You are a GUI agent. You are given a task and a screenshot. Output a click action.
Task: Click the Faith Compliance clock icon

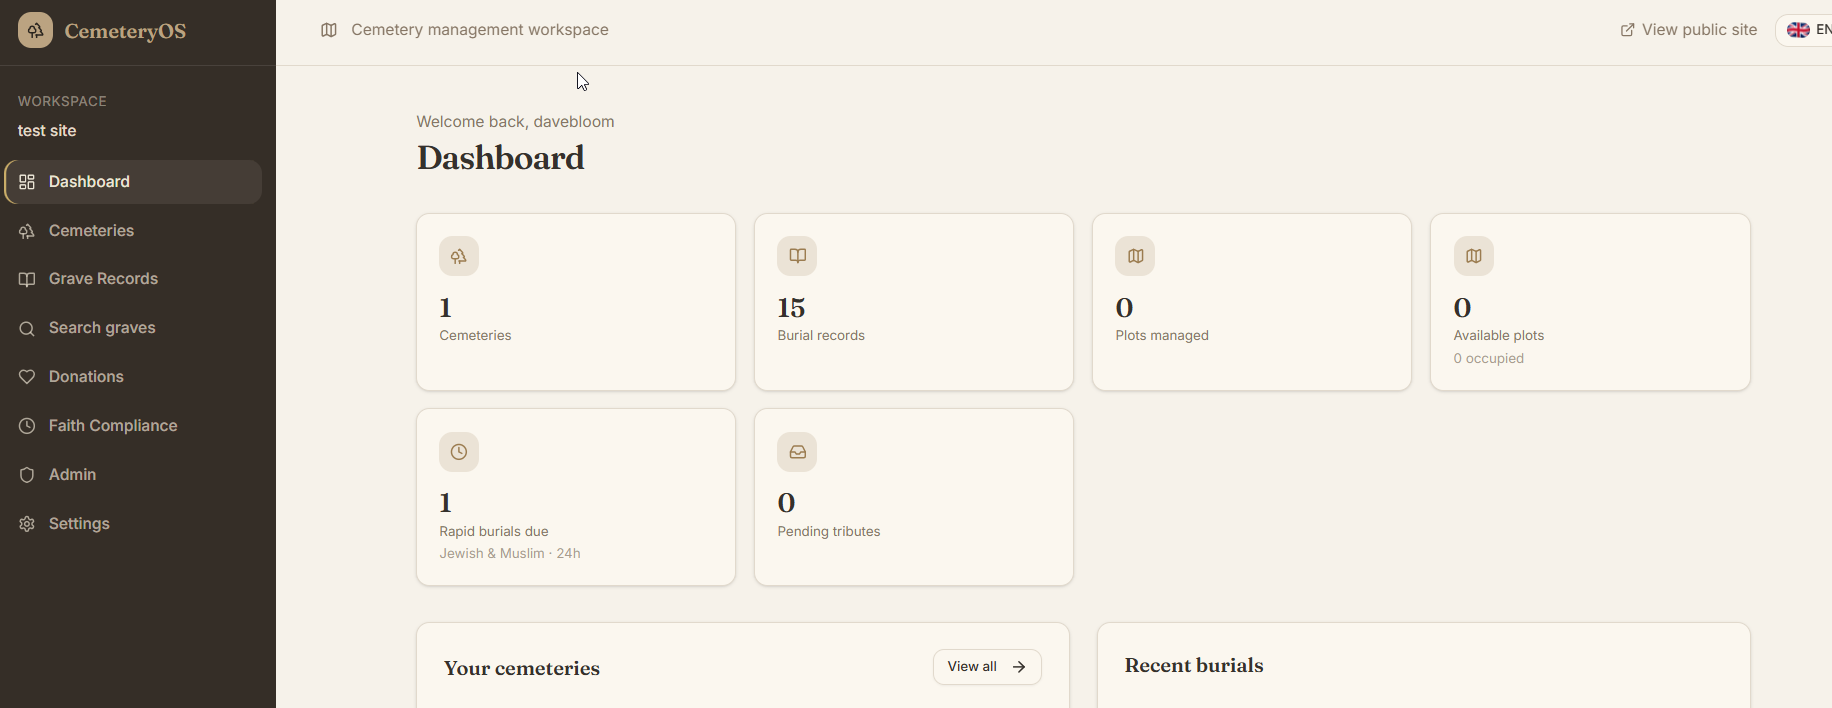(x=27, y=426)
